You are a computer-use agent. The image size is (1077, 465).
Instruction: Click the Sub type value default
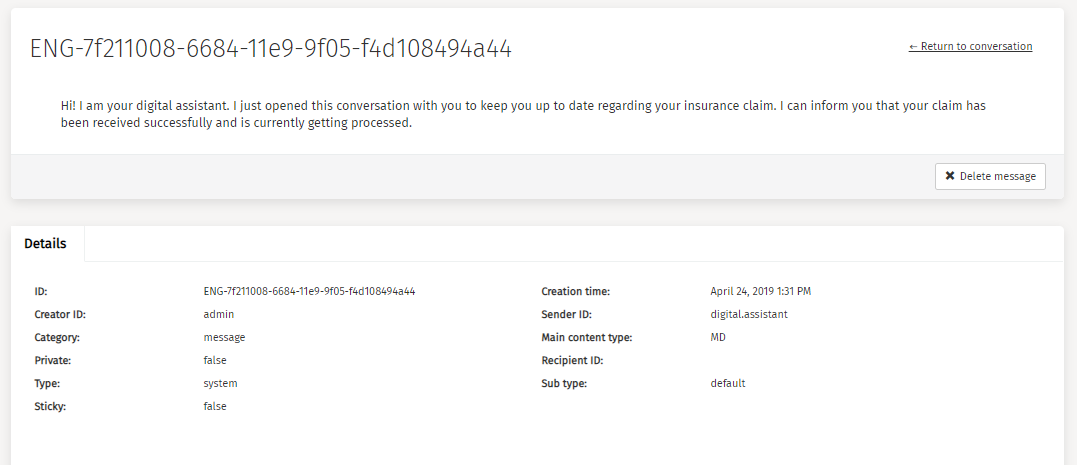[x=728, y=384]
